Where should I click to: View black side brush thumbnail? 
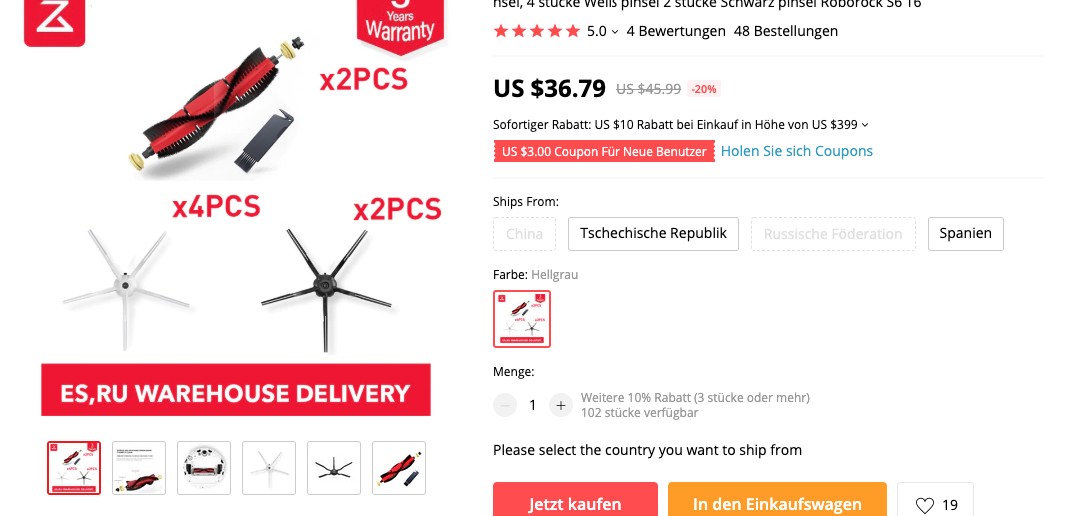pos(334,468)
